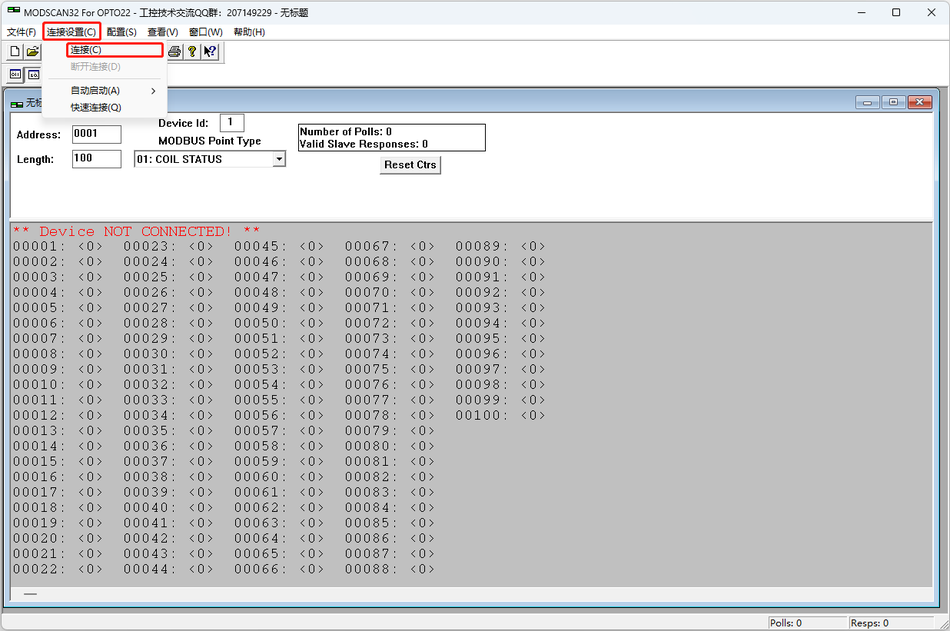Click the Open folder toolbar icon
The height and width of the screenshot is (631, 950).
33,52
